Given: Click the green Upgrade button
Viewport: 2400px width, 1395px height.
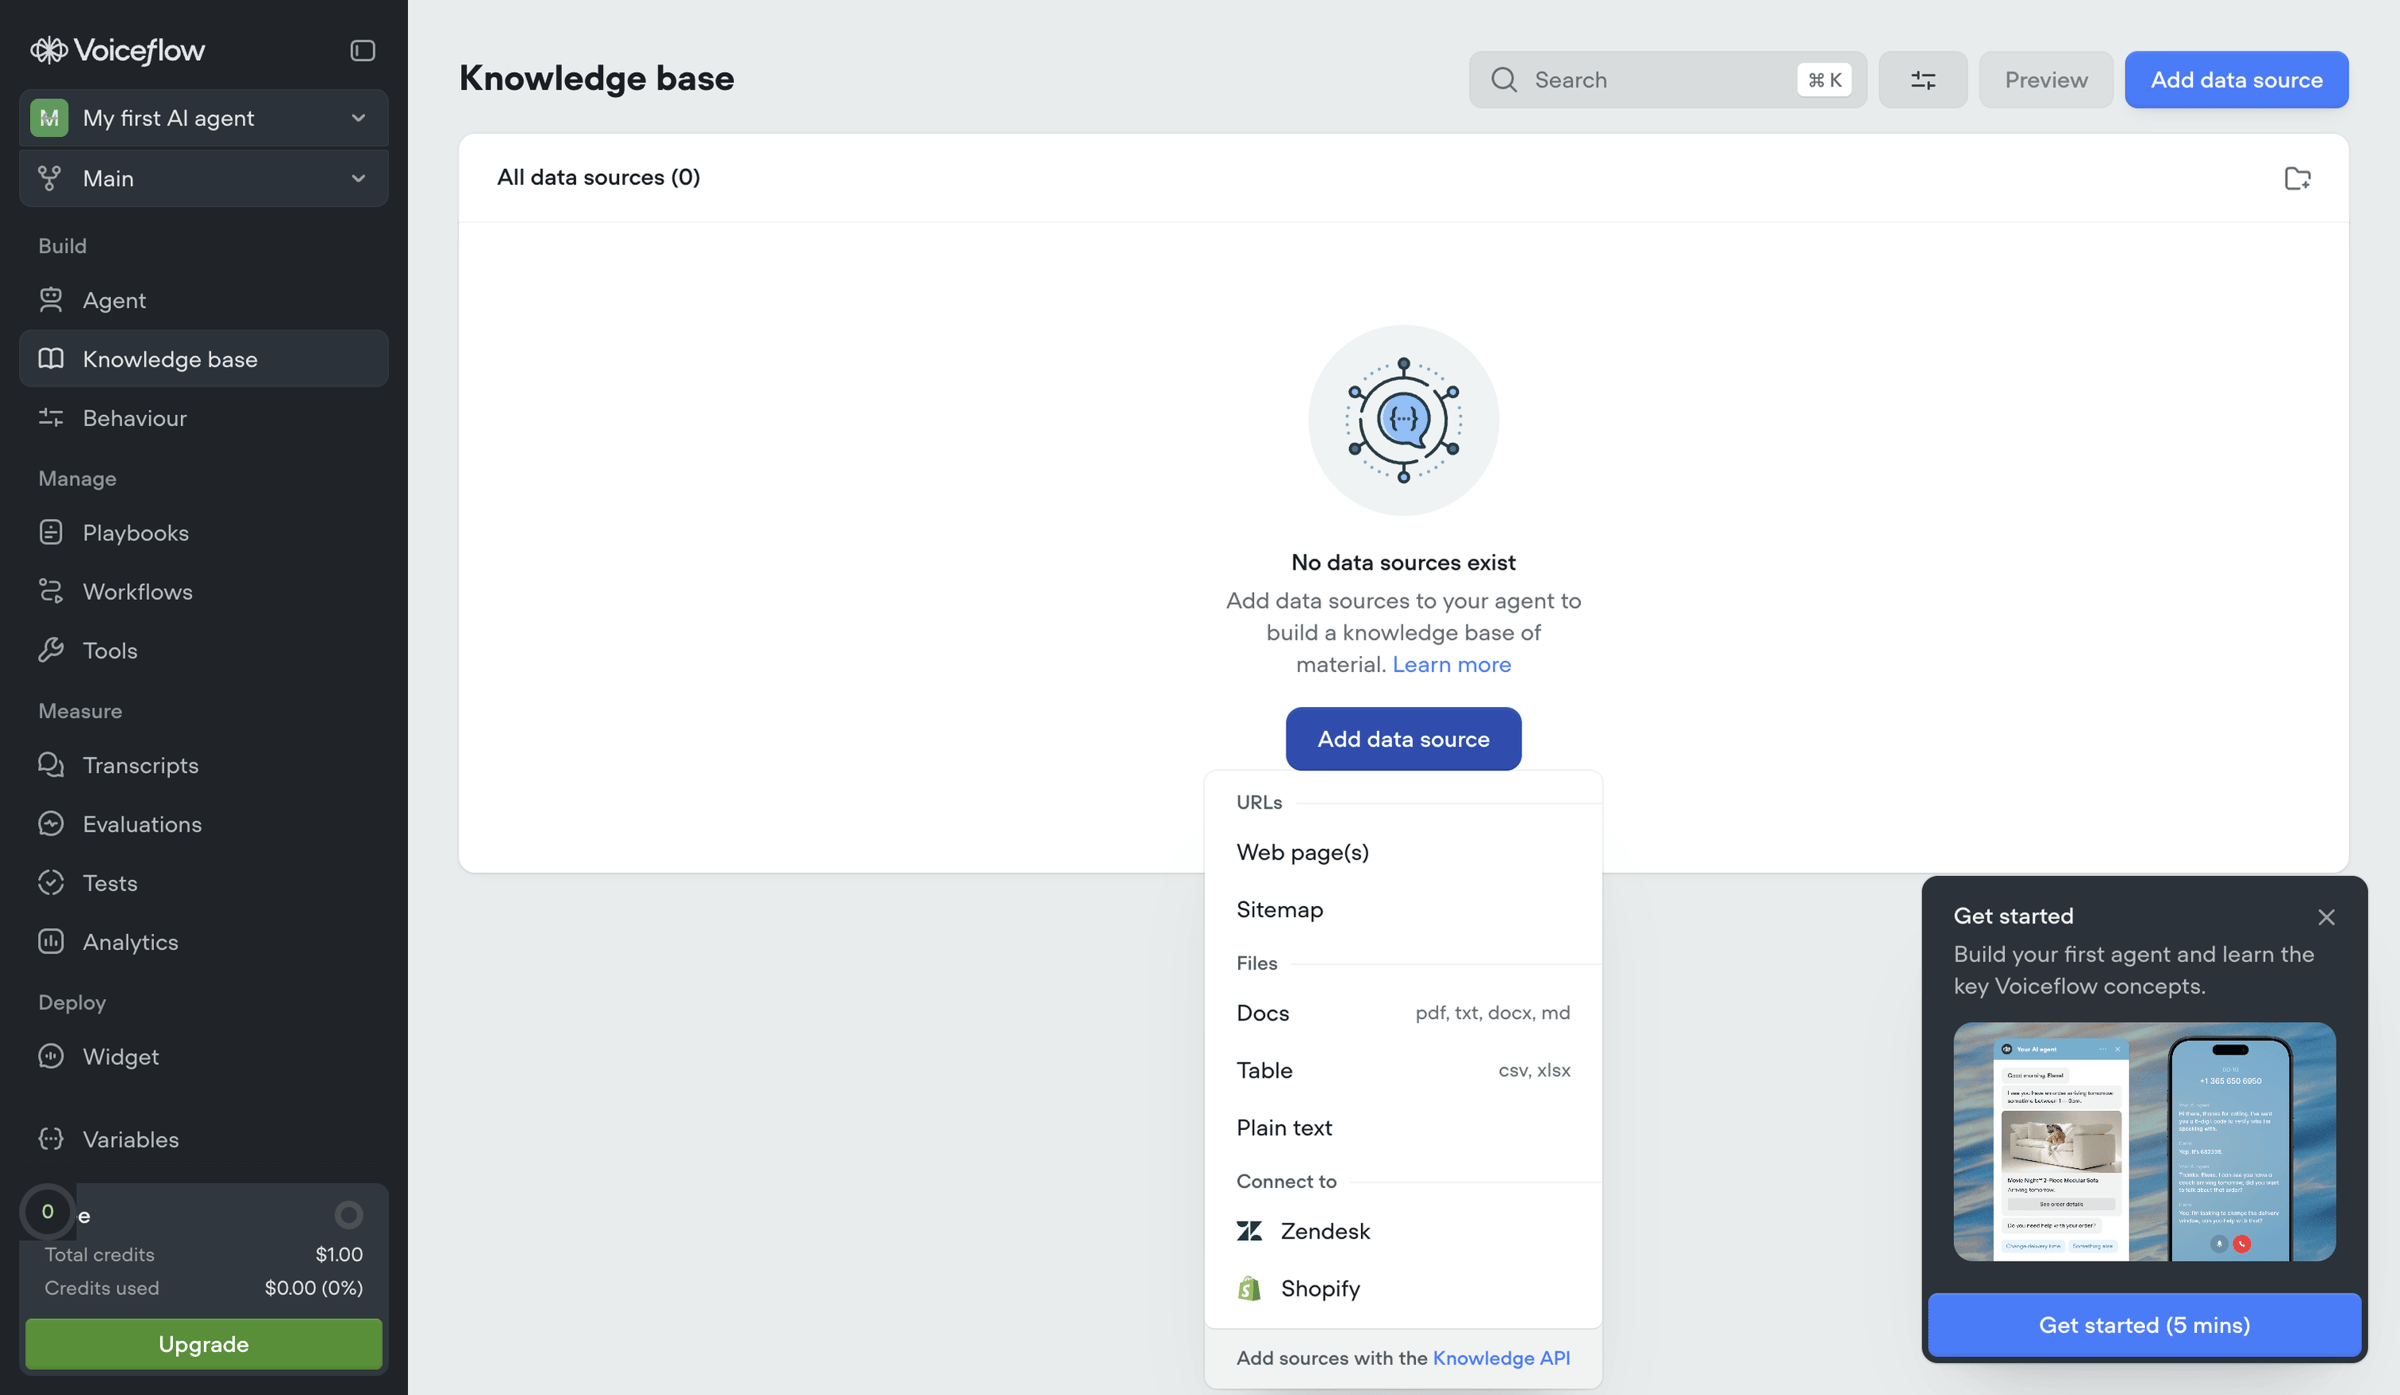Looking at the screenshot, I should click(203, 1344).
